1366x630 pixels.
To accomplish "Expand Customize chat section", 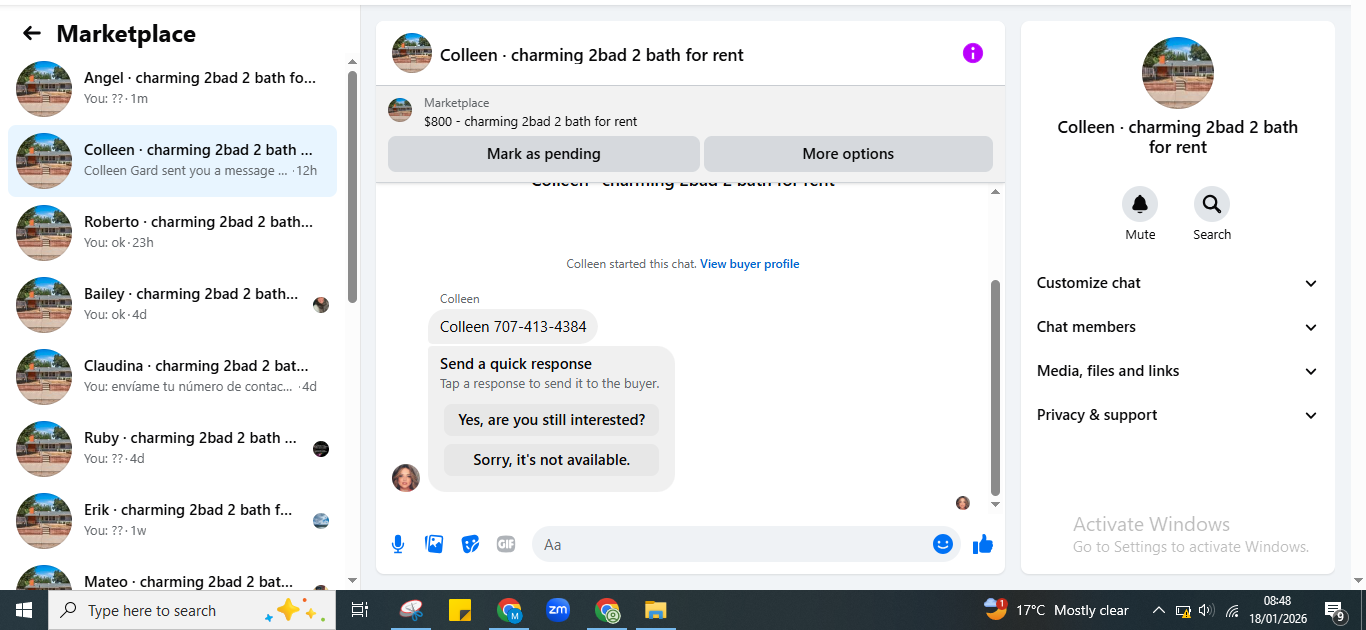I will click(1178, 283).
